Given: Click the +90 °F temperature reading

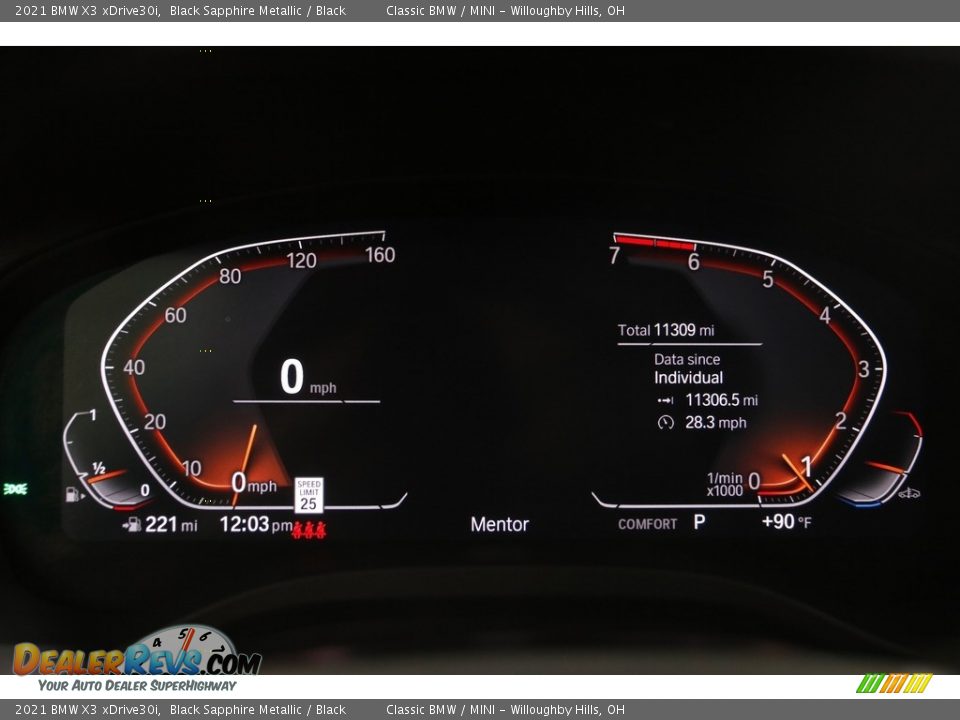Looking at the screenshot, I should click(786, 522).
